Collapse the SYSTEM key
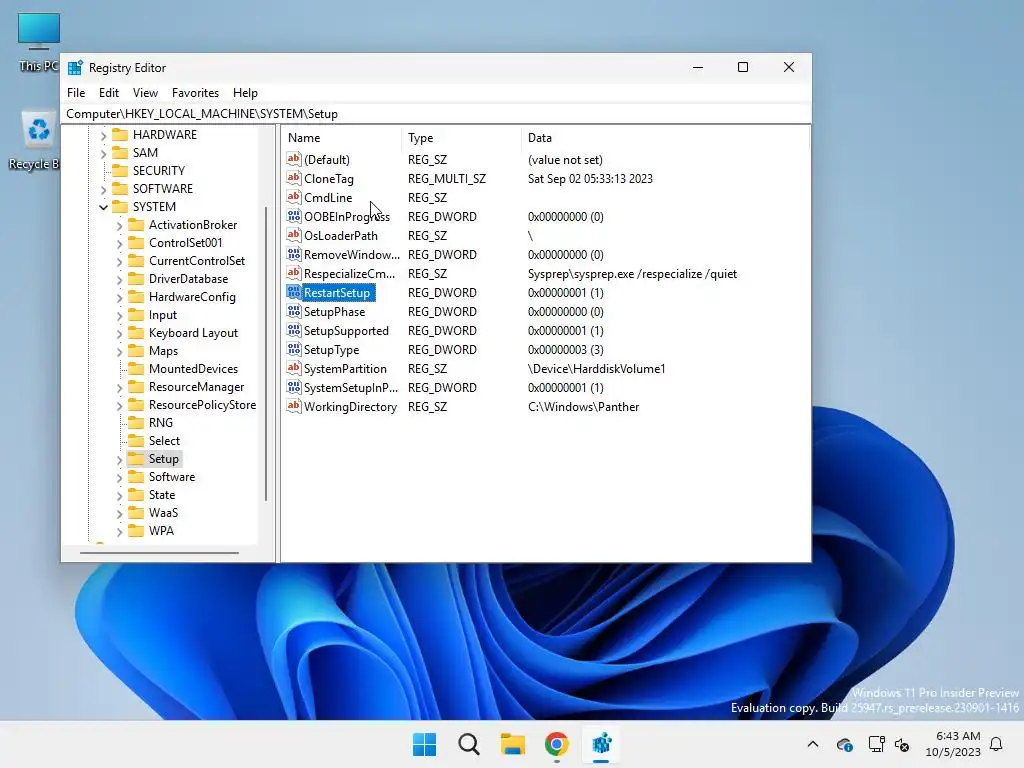The width and height of the screenshot is (1024, 768). coord(103,207)
